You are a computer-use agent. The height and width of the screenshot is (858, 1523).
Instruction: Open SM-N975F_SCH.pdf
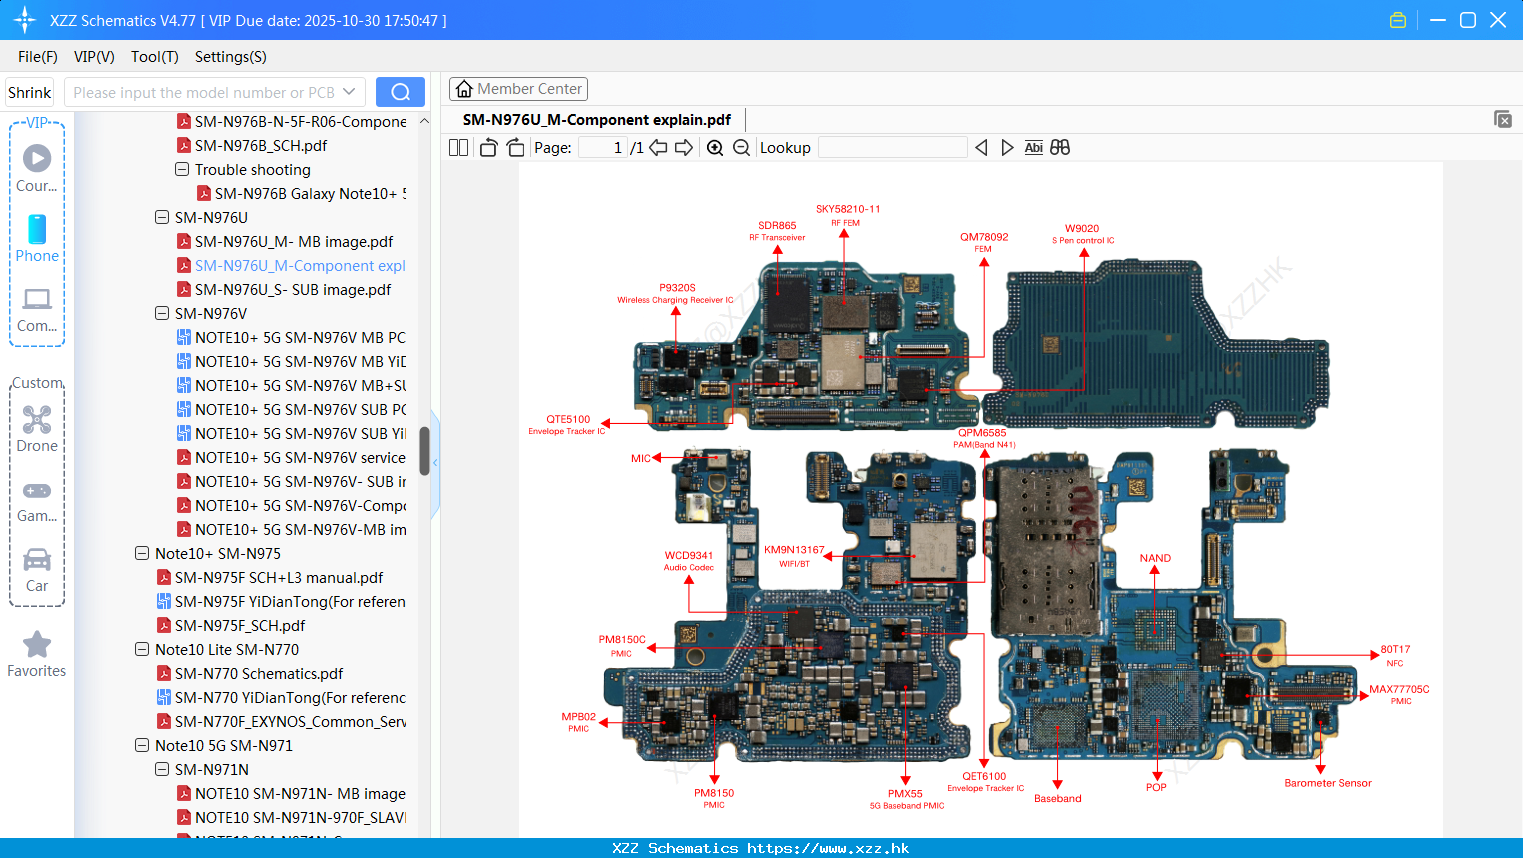(240, 626)
